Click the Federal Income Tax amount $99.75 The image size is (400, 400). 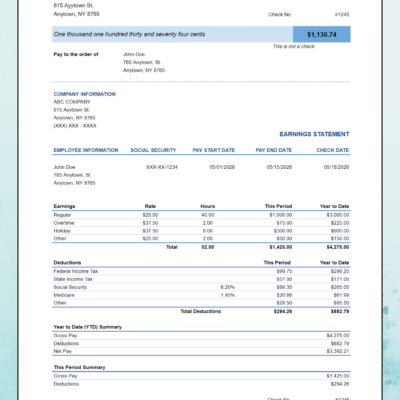point(284,271)
